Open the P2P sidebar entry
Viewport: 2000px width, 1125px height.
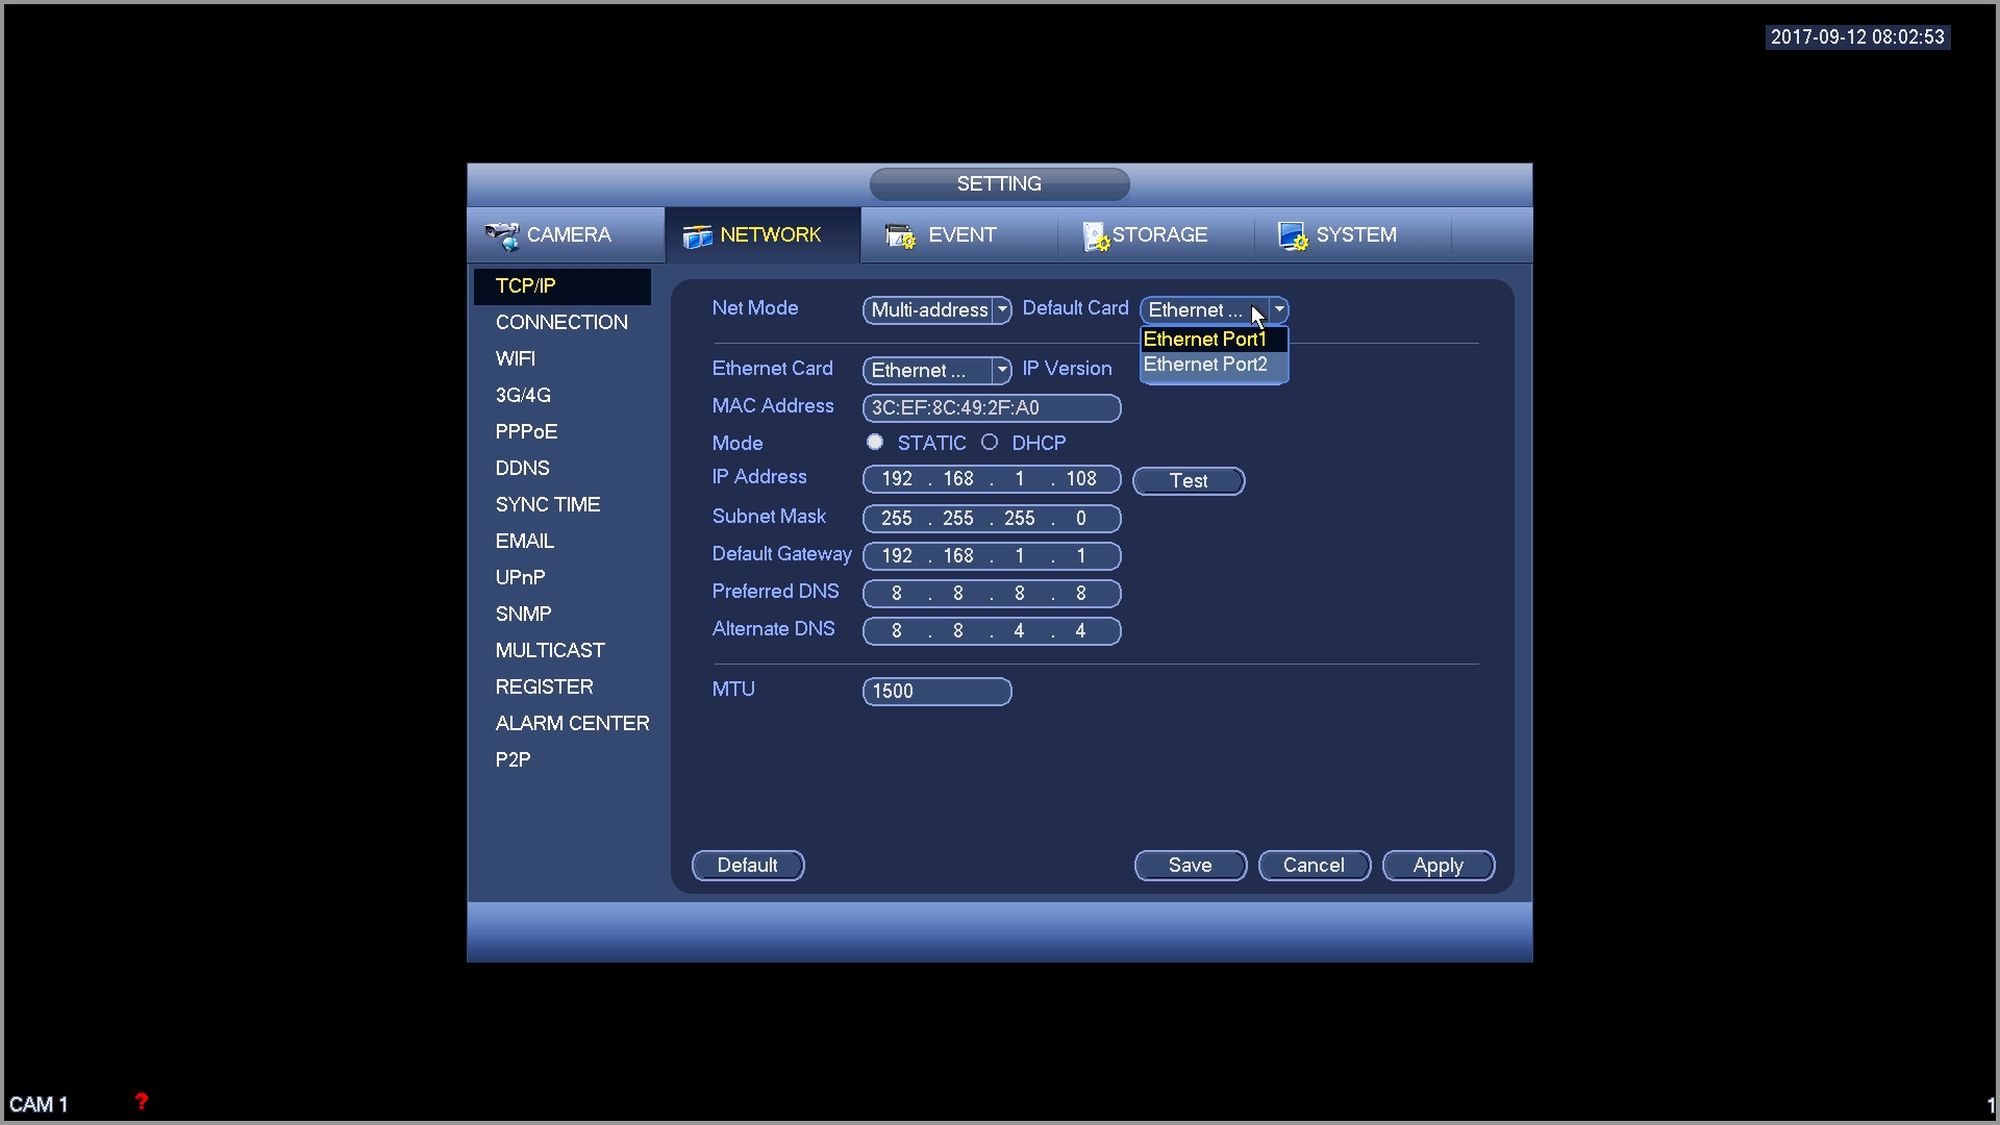coord(513,760)
